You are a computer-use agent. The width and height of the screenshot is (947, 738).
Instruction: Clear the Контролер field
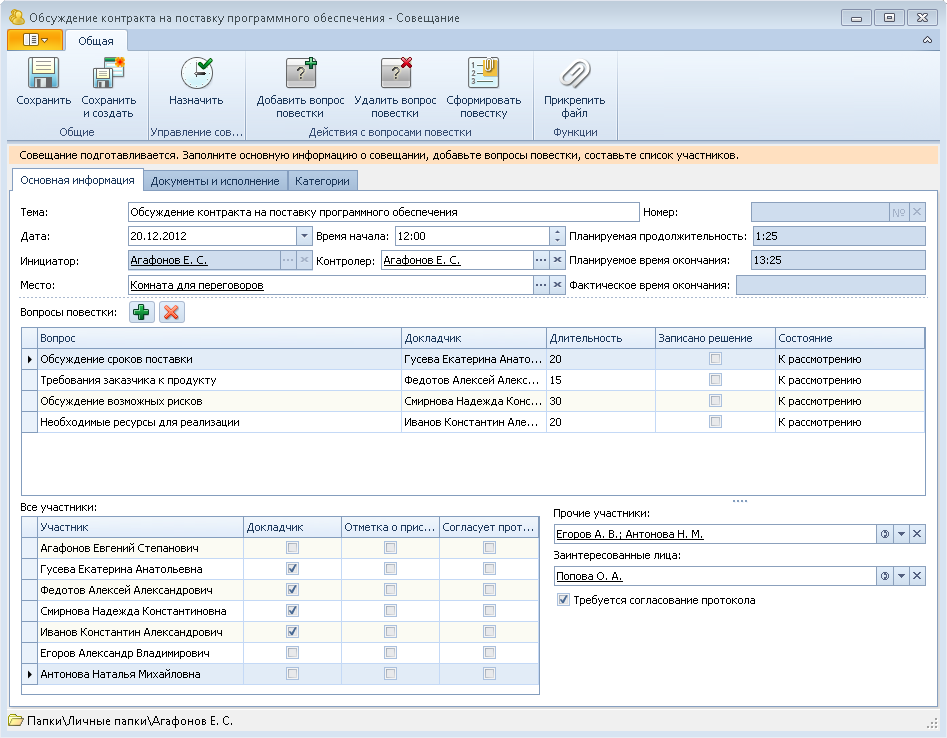[x=557, y=260]
